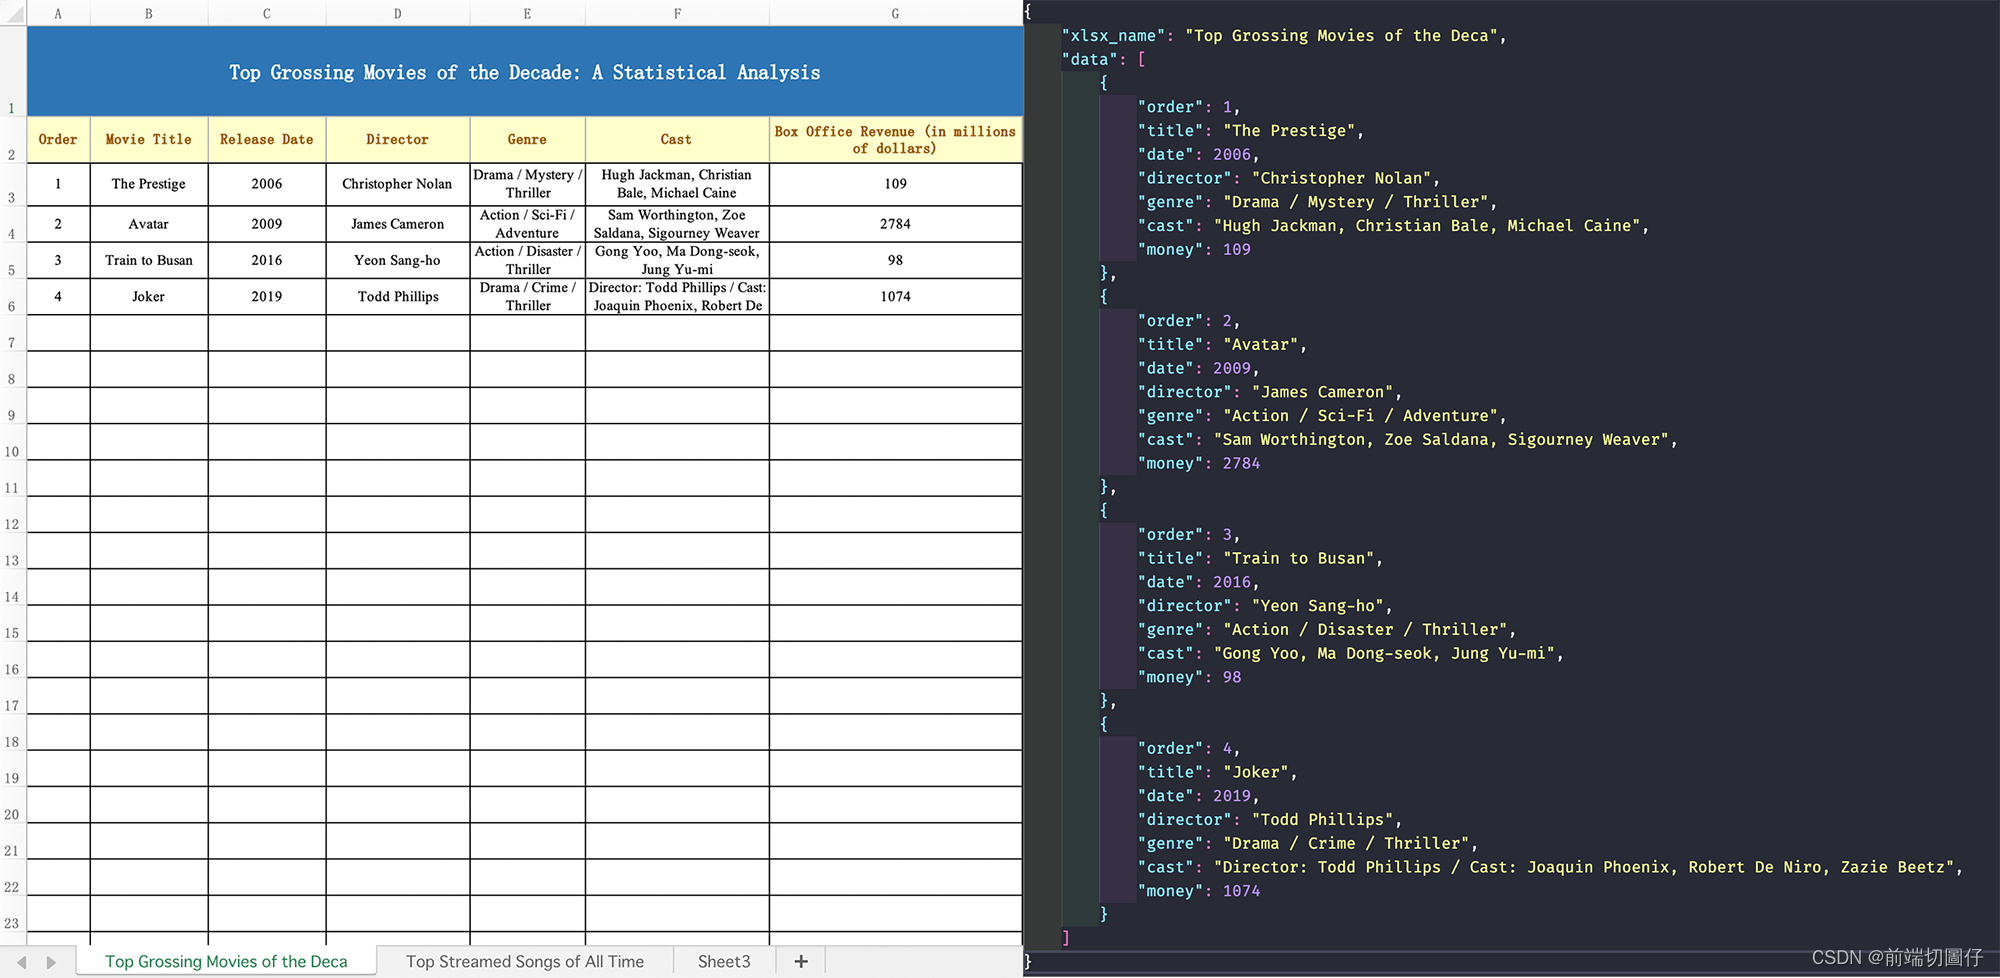This screenshot has width=2000, height=978.
Task: Switch to Top Streamed Songs of All Time sheet
Action: (x=525, y=961)
